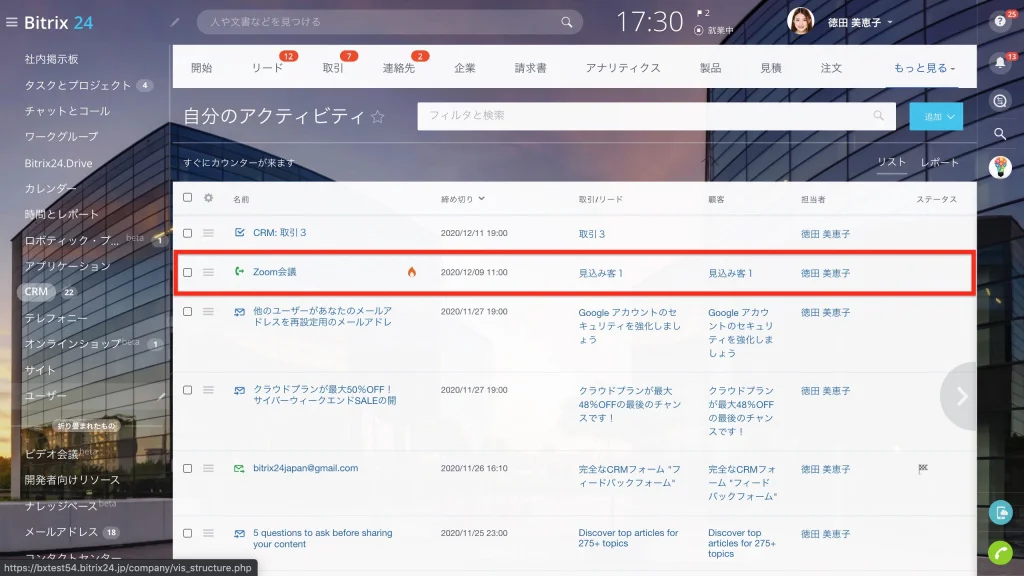Open 徳田 美恵子 user profile dropdown
1024x576 pixels.
coord(859,22)
